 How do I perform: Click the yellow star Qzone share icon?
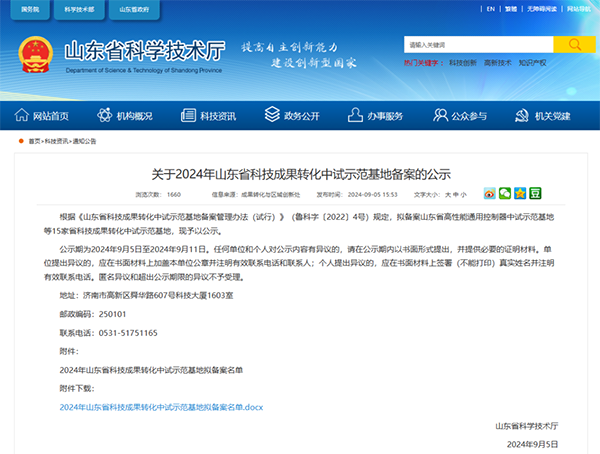click(520, 193)
